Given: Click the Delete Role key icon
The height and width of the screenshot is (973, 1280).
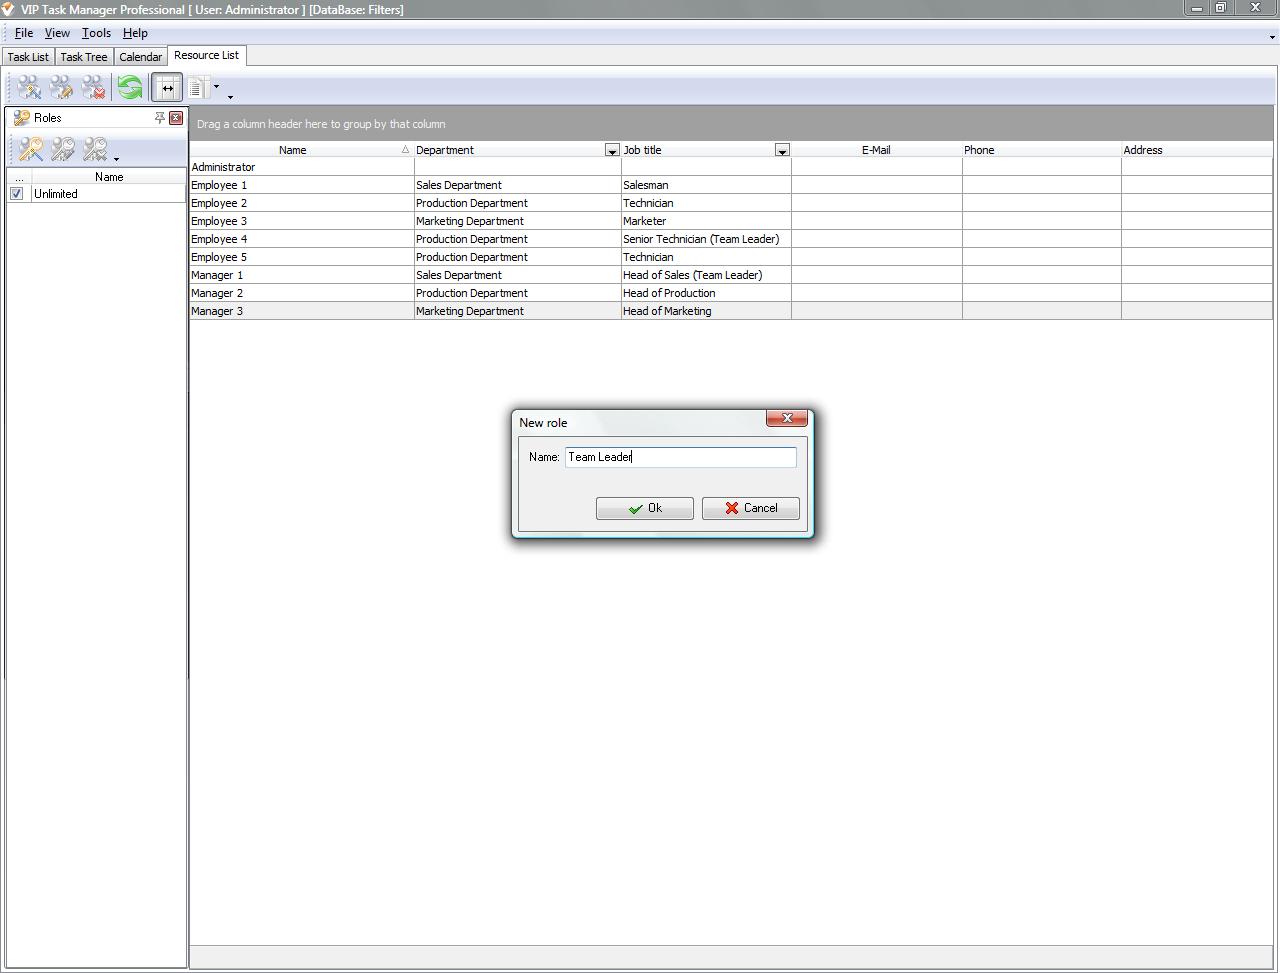Looking at the screenshot, I should point(95,150).
